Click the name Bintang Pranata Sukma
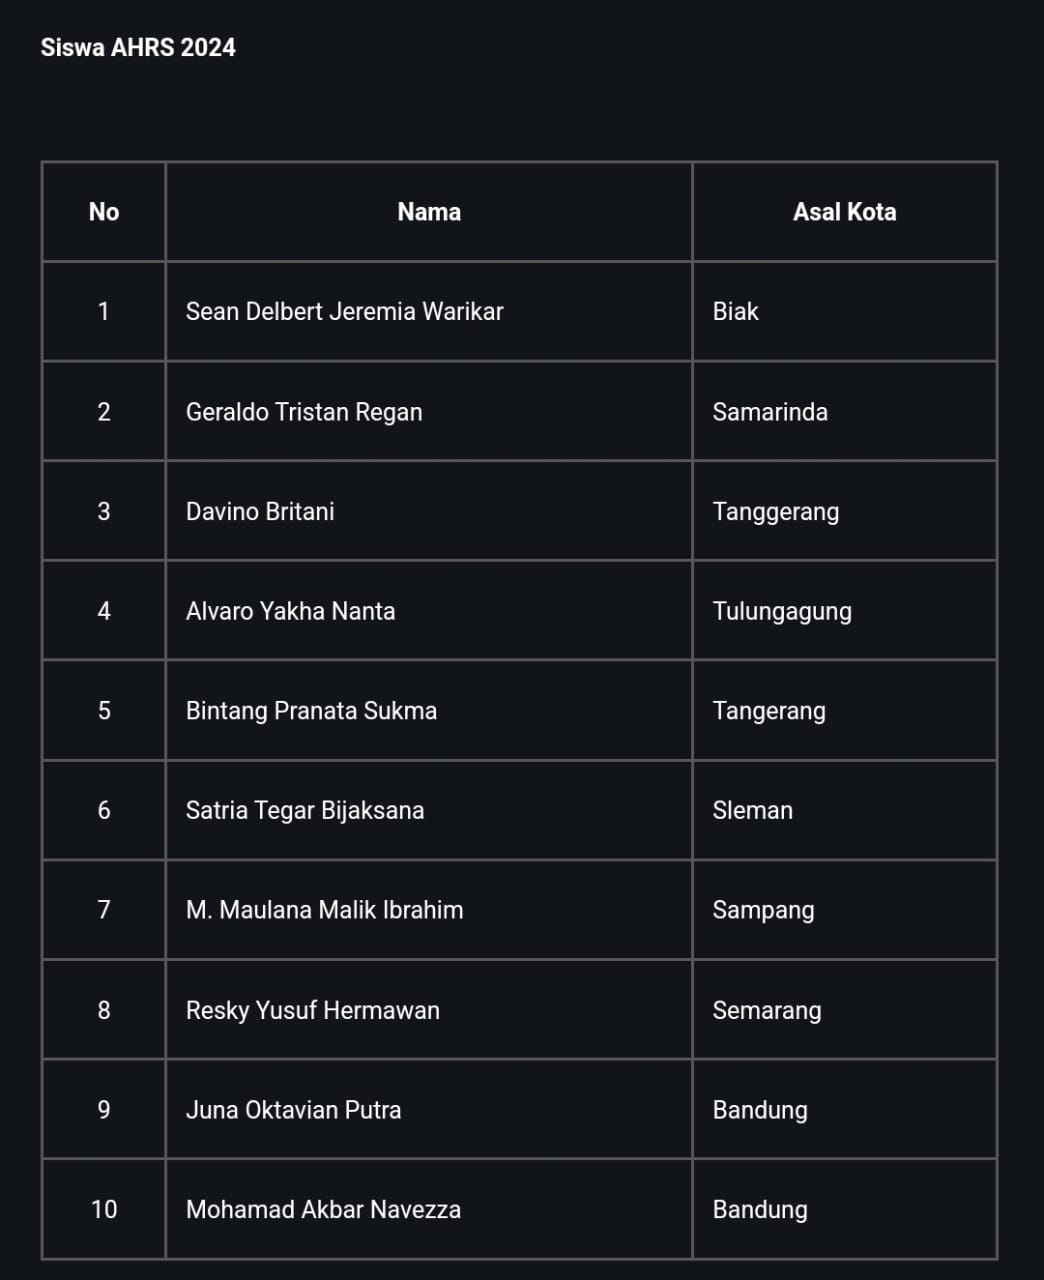 (311, 711)
